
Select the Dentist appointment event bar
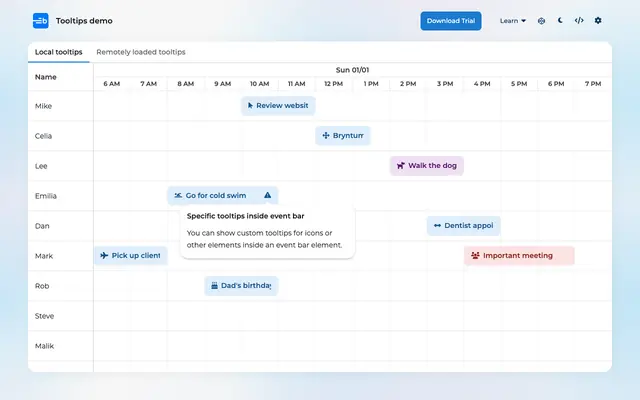point(464,226)
